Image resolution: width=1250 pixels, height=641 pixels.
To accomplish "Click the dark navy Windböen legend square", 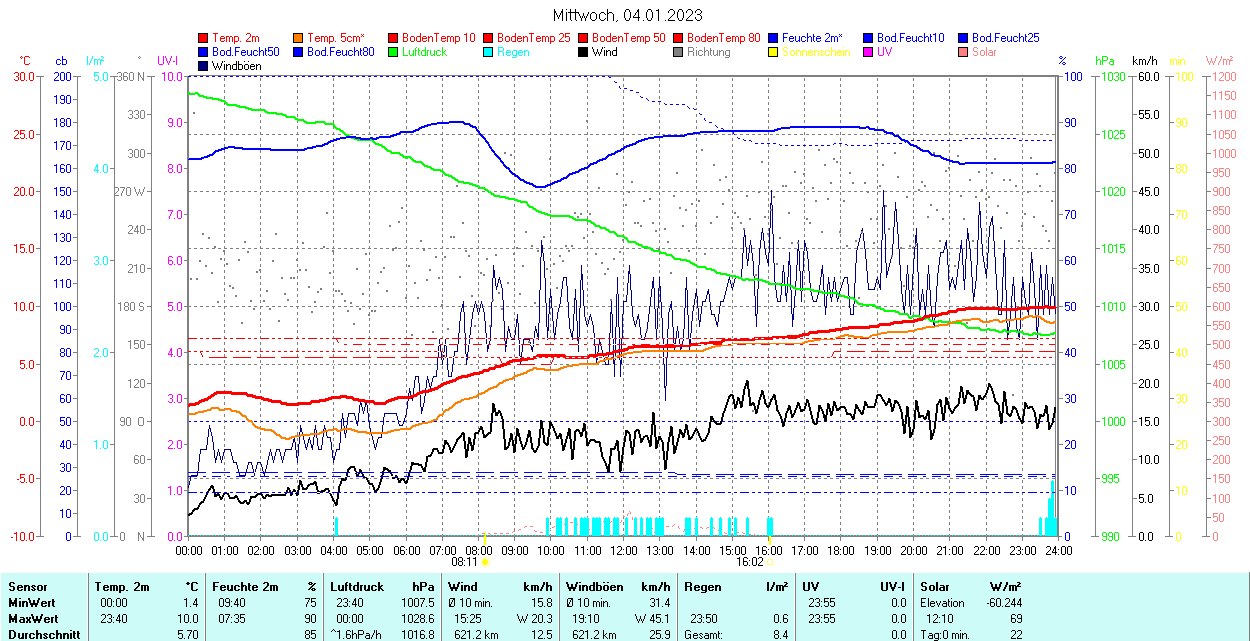I will (x=204, y=66).
